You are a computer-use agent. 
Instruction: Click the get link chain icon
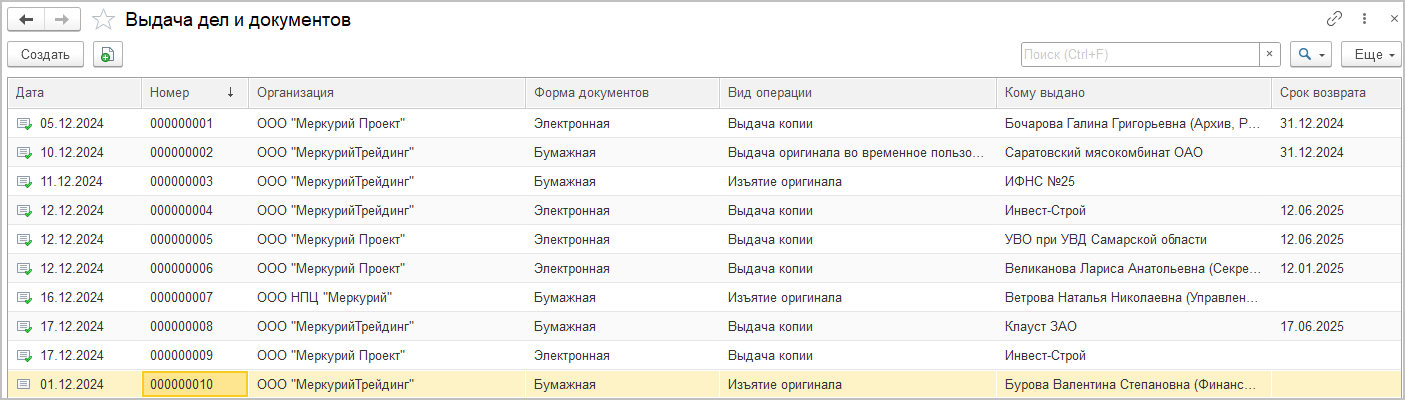click(1334, 19)
